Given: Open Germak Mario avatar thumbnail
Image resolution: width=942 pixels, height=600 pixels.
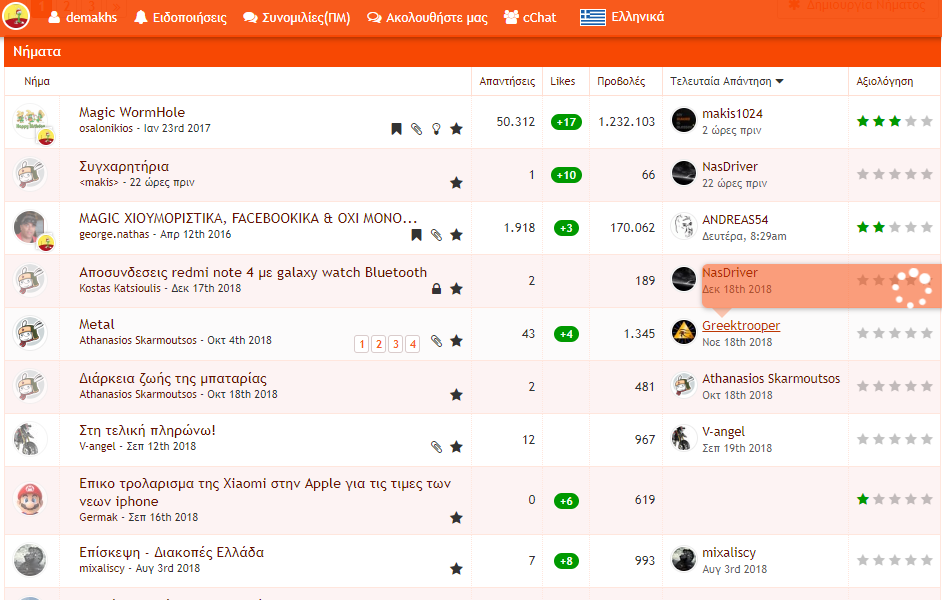Looking at the screenshot, I should [30, 499].
